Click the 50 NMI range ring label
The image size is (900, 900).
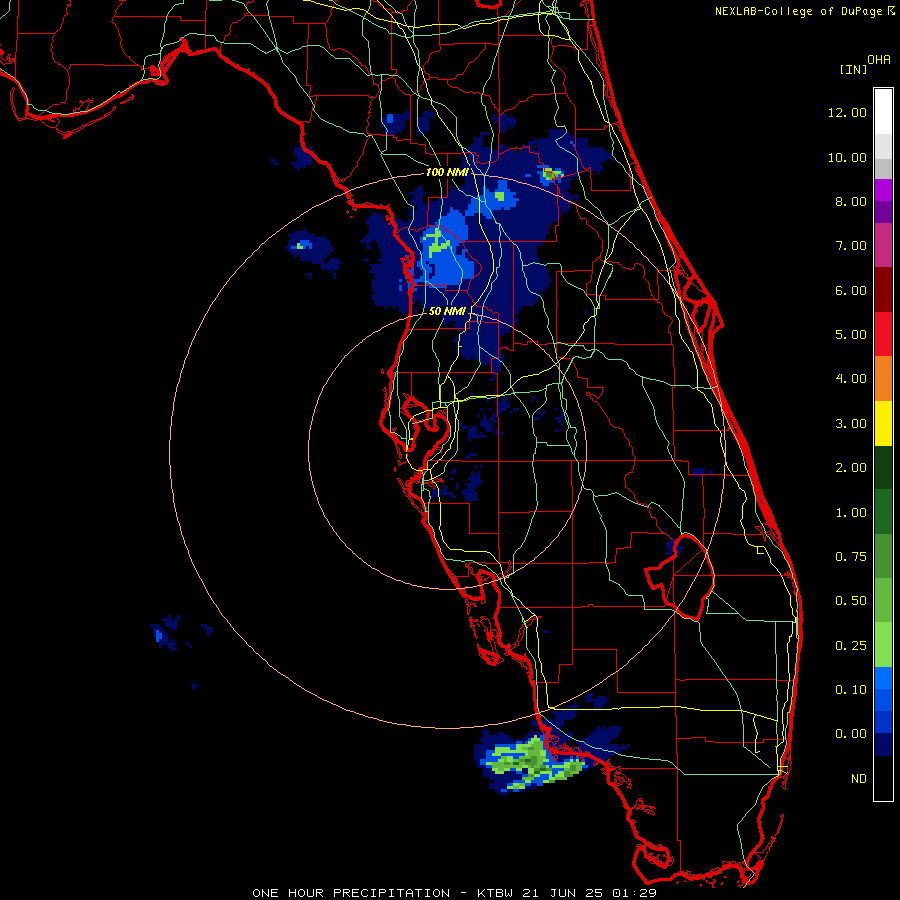pyautogui.click(x=447, y=311)
